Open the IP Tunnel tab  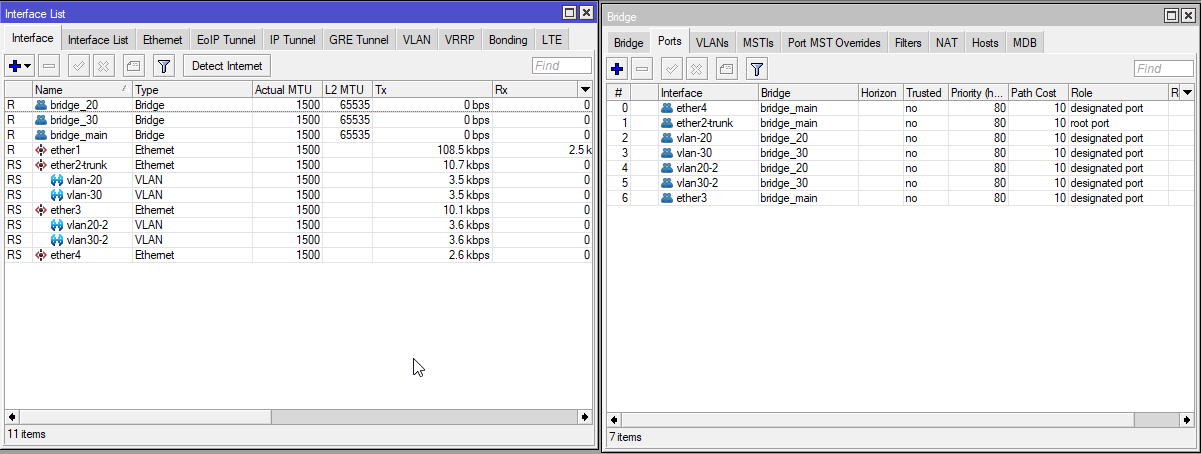pyautogui.click(x=293, y=40)
